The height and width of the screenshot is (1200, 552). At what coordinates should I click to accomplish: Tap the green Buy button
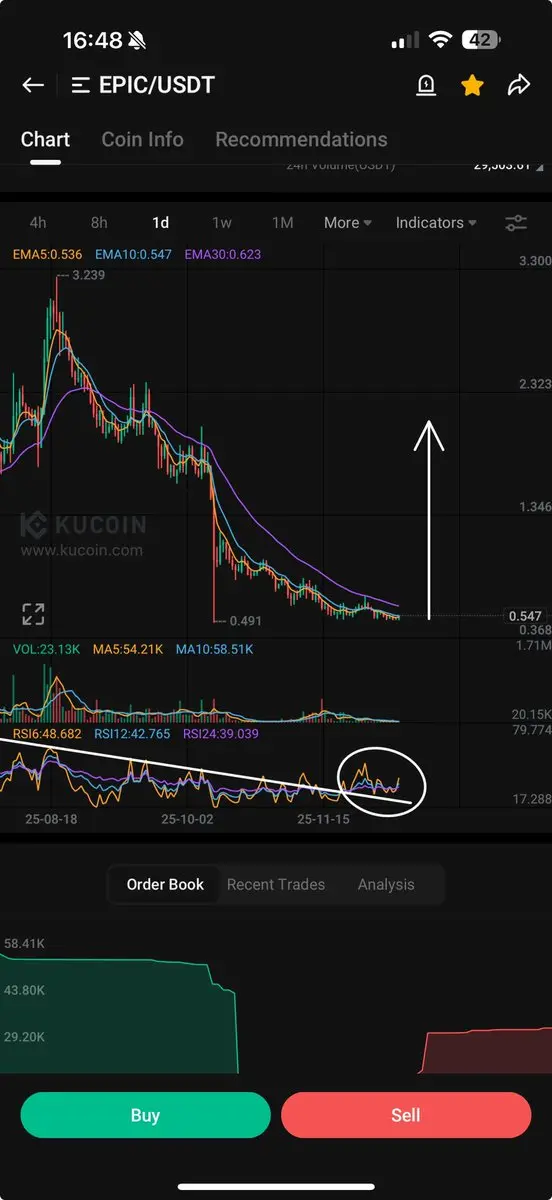(145, 1115)
